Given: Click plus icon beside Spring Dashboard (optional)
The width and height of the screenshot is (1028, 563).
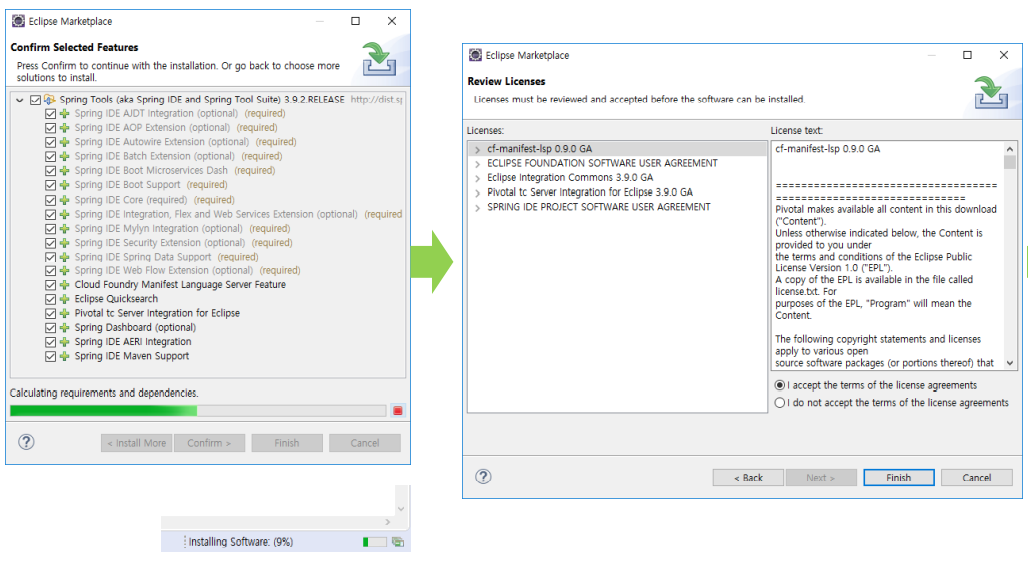Looking at the screenshot, I should point(64,328).
